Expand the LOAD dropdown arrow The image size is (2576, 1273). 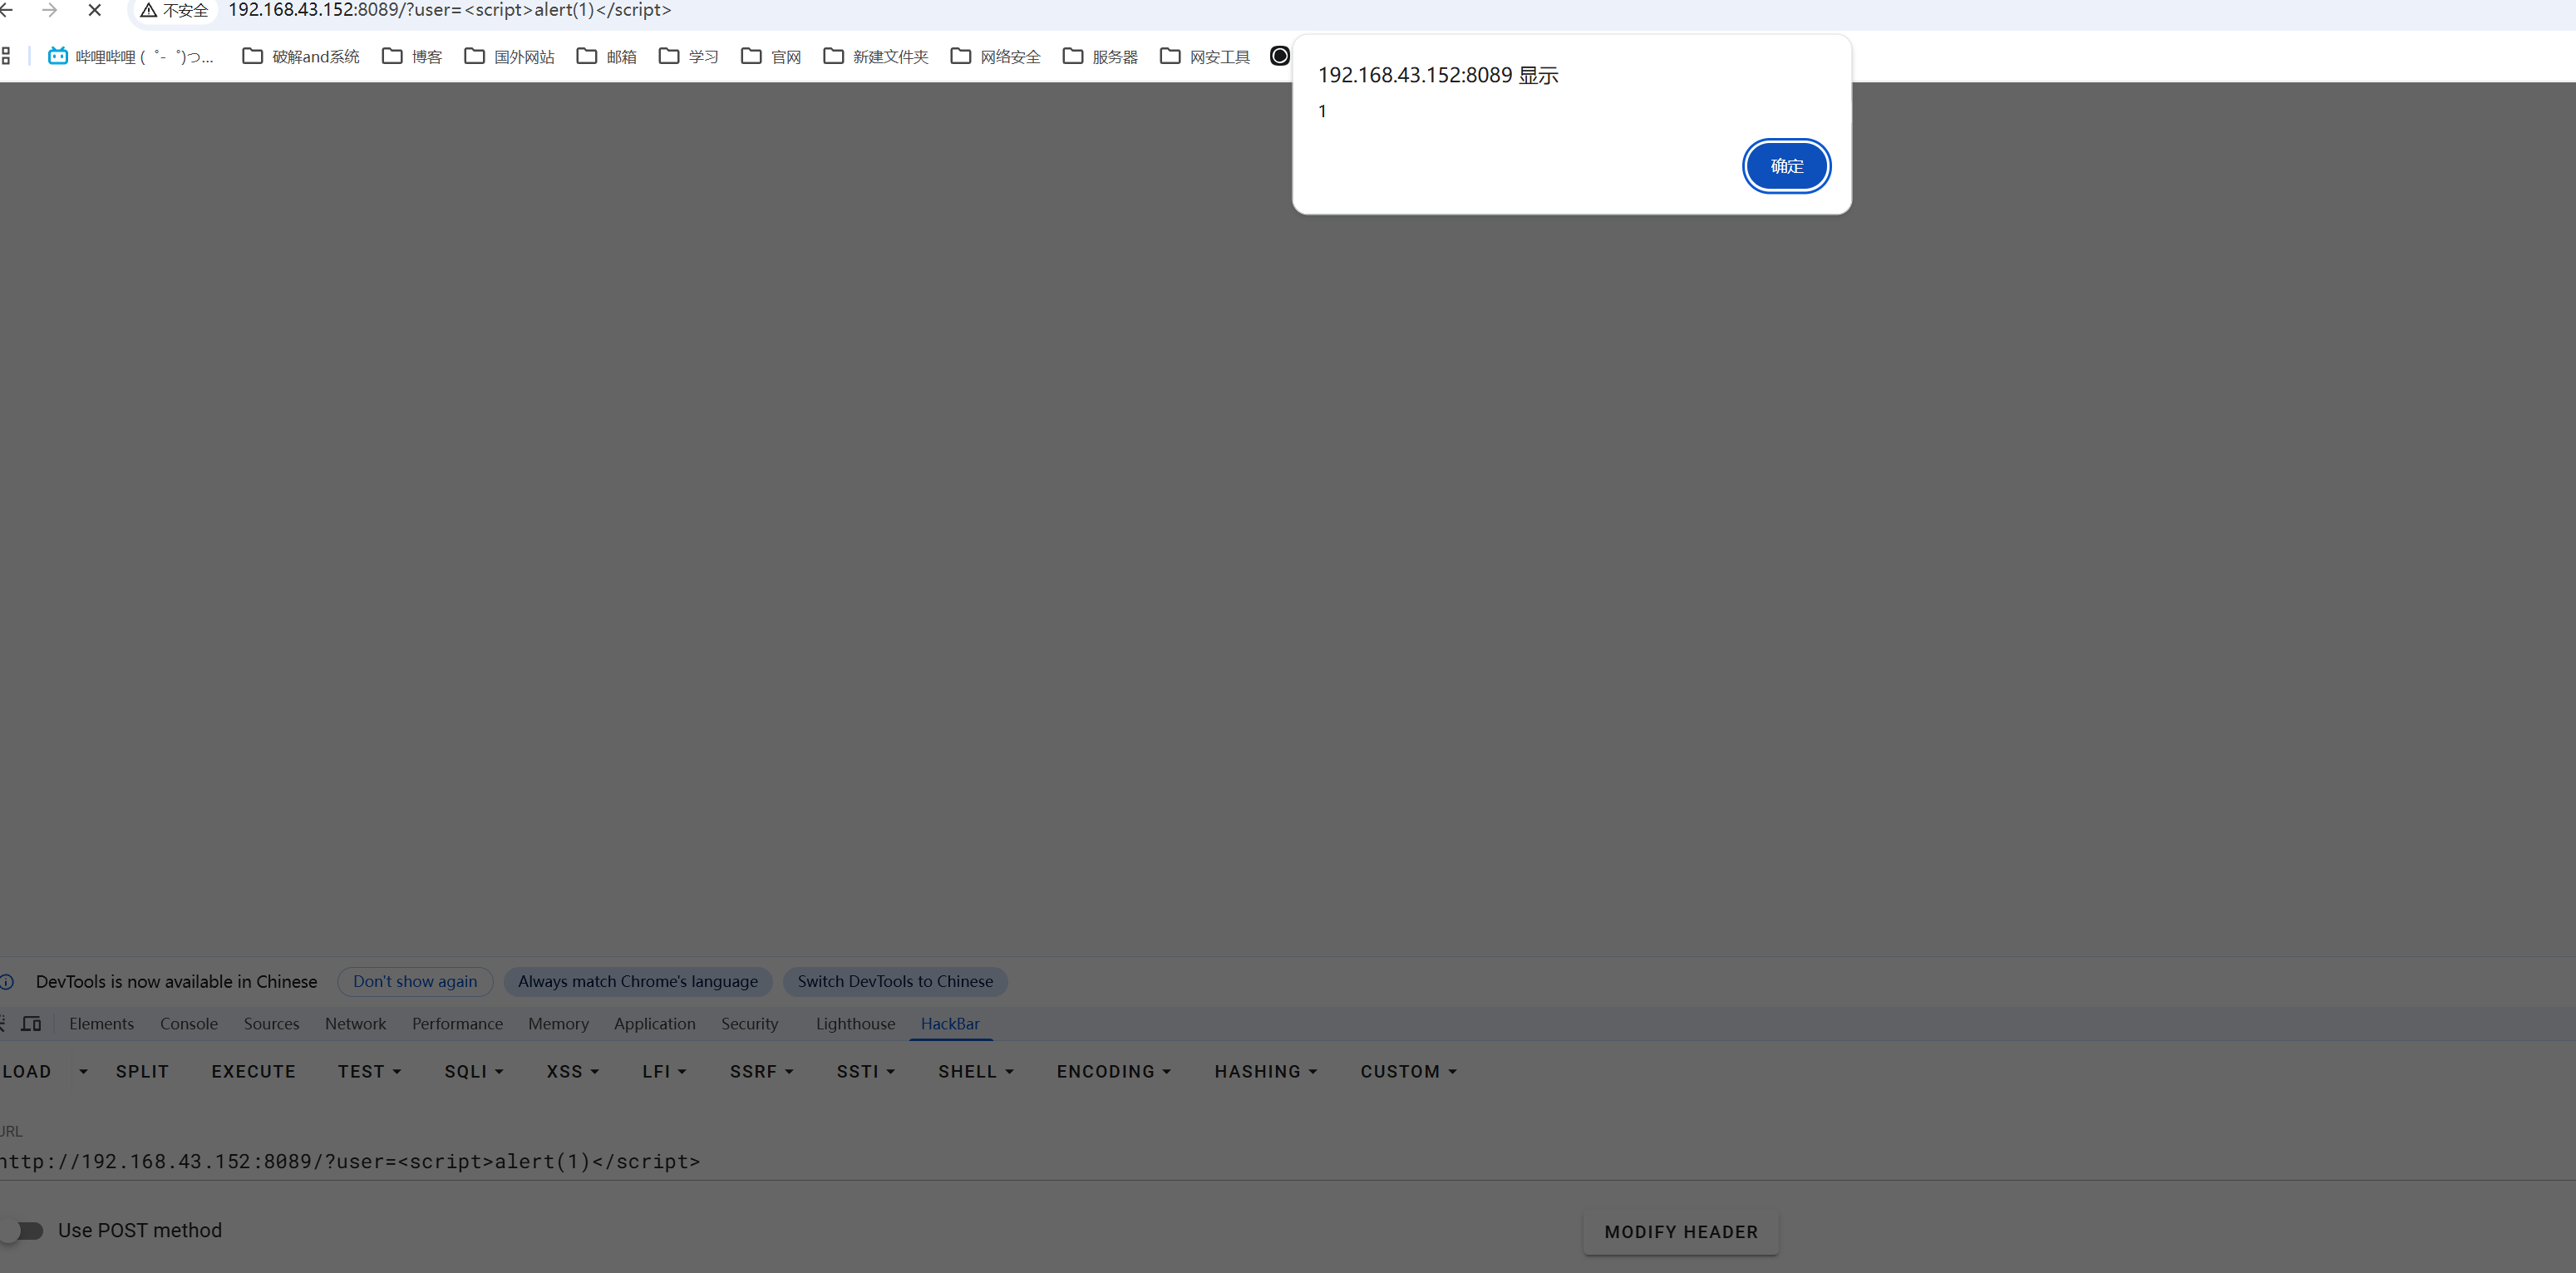tap(83, 1072)
